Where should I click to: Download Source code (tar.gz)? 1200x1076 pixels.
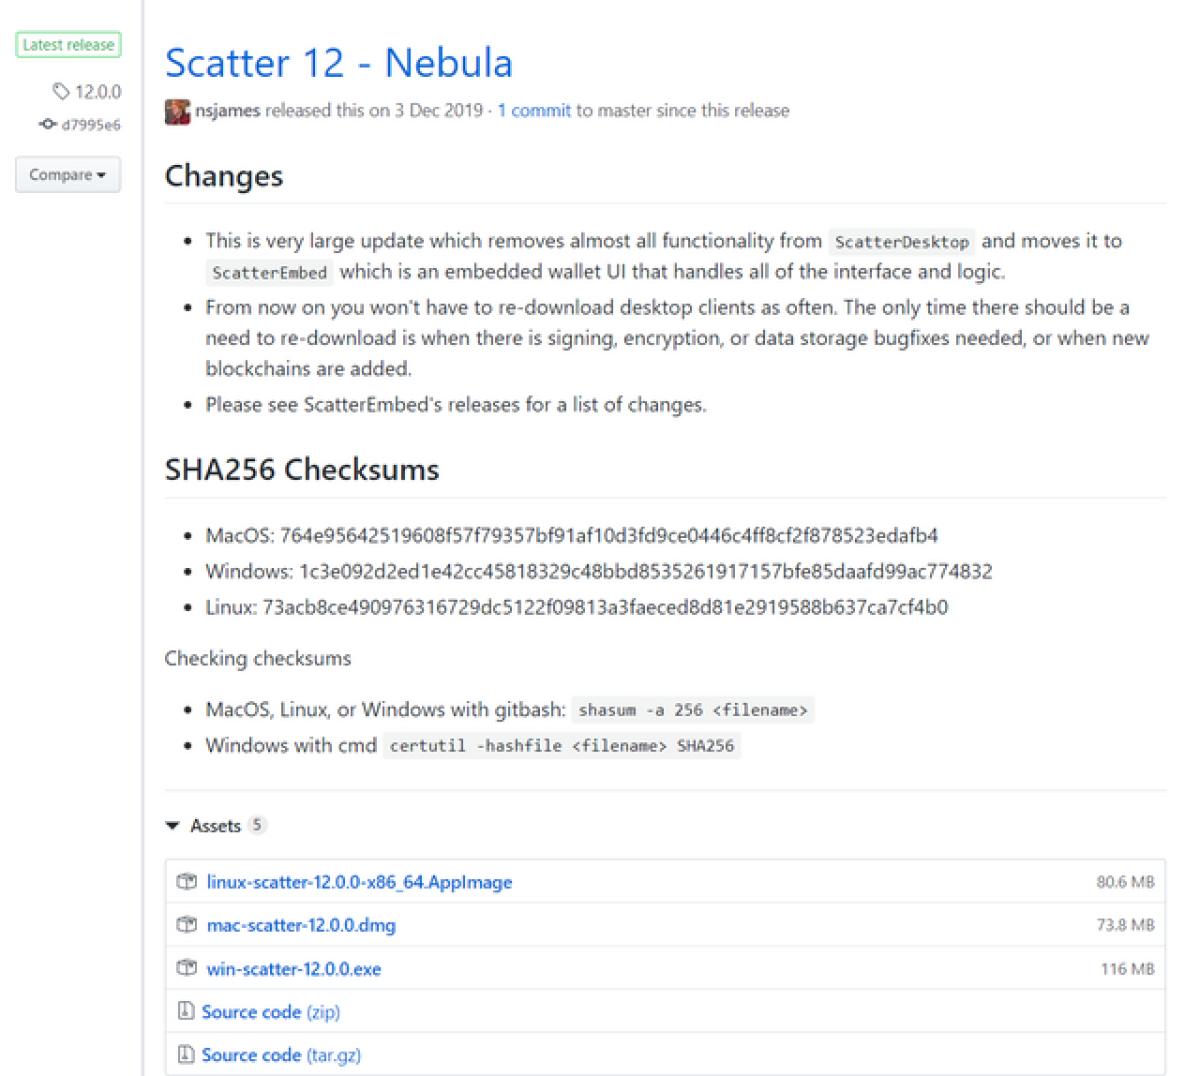tap(281, 1055)
